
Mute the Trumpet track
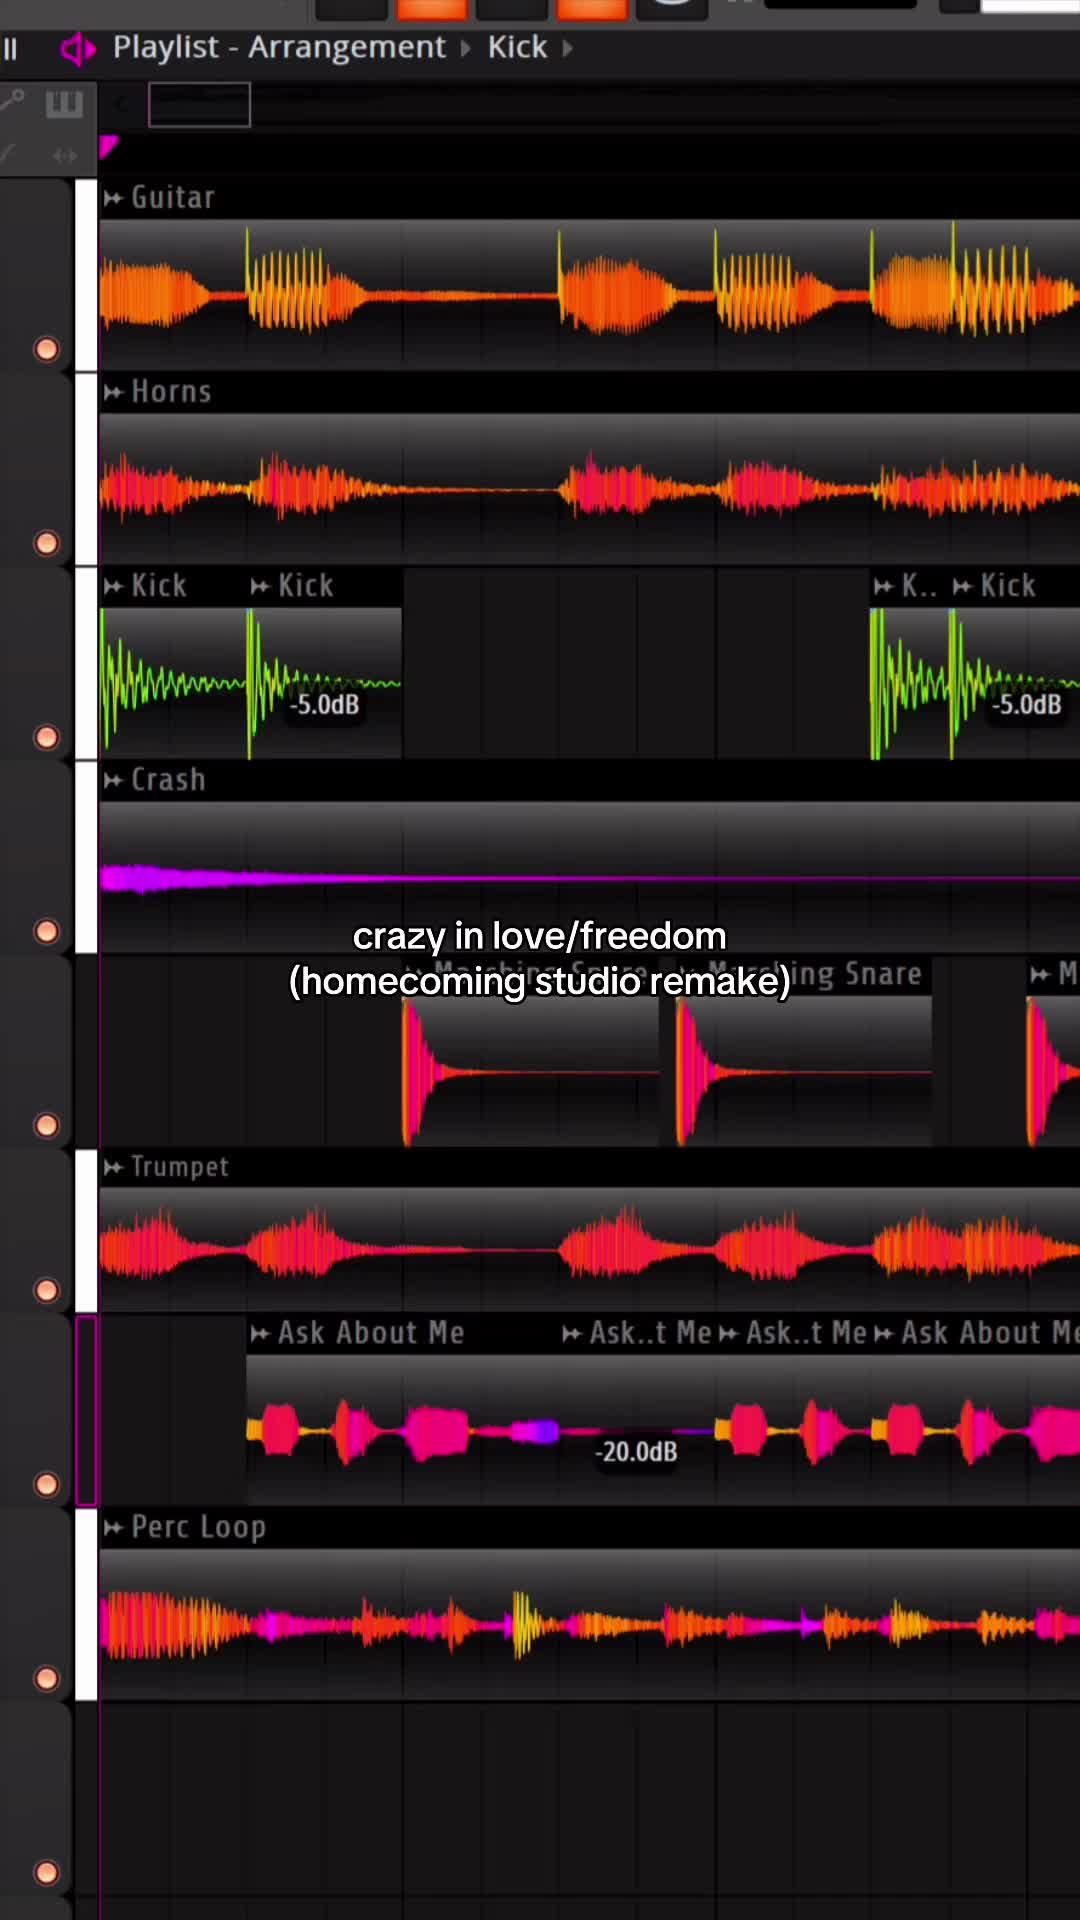(x=46, y=1290)
